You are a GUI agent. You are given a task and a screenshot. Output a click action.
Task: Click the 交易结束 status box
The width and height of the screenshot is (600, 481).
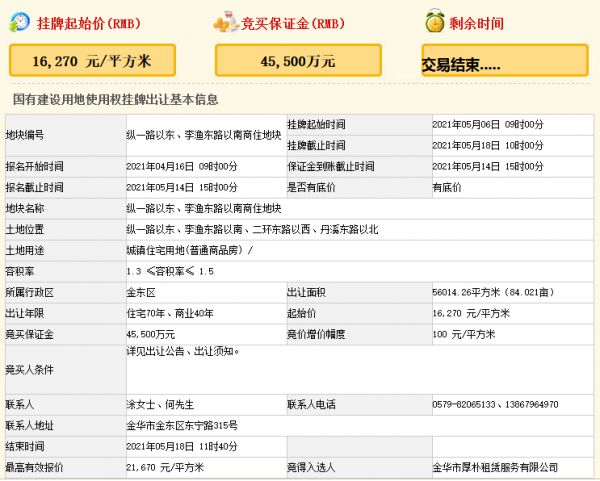tap(505, 60)
